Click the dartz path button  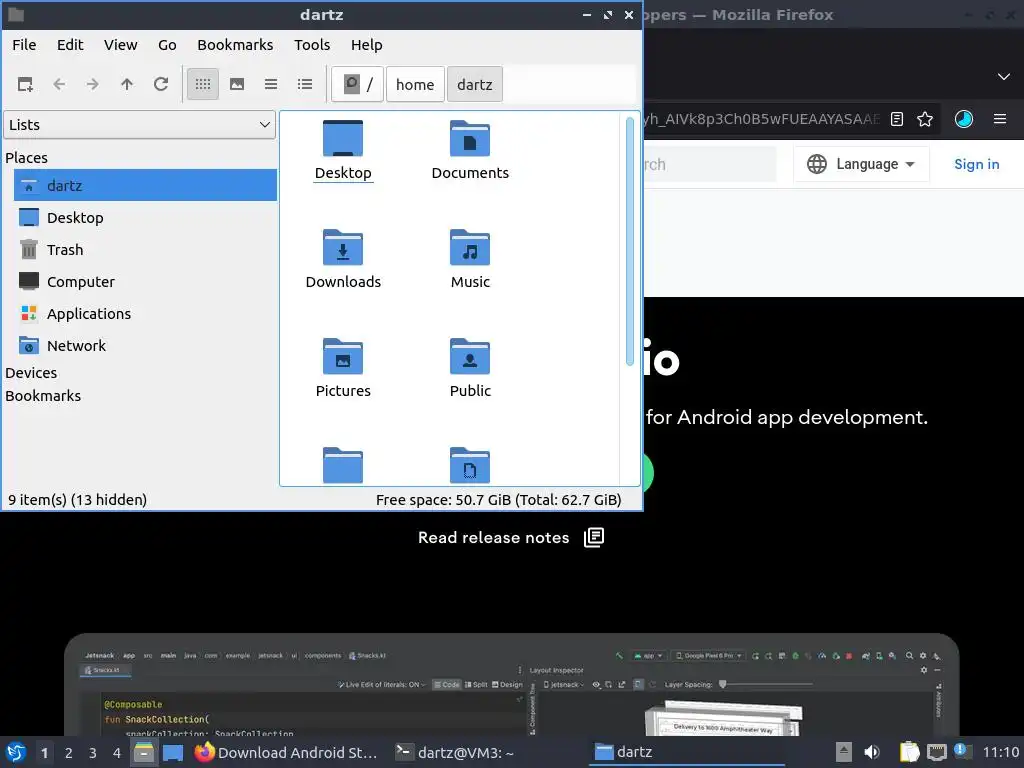tap(475, 84)
